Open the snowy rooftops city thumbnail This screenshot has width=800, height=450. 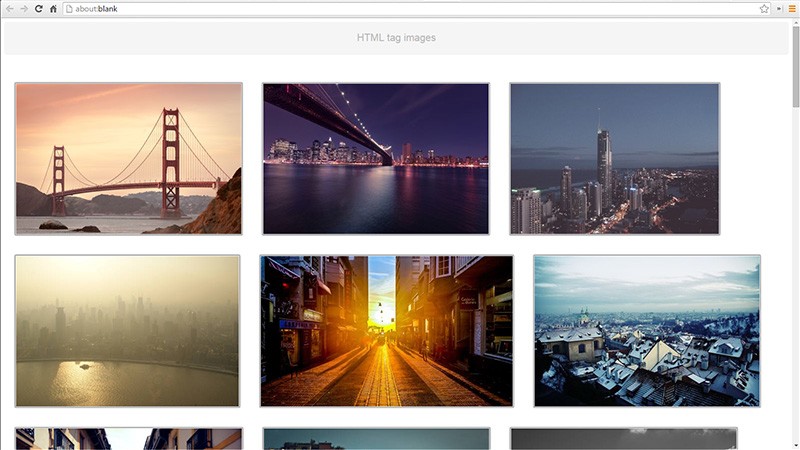[x=647, y=331]
